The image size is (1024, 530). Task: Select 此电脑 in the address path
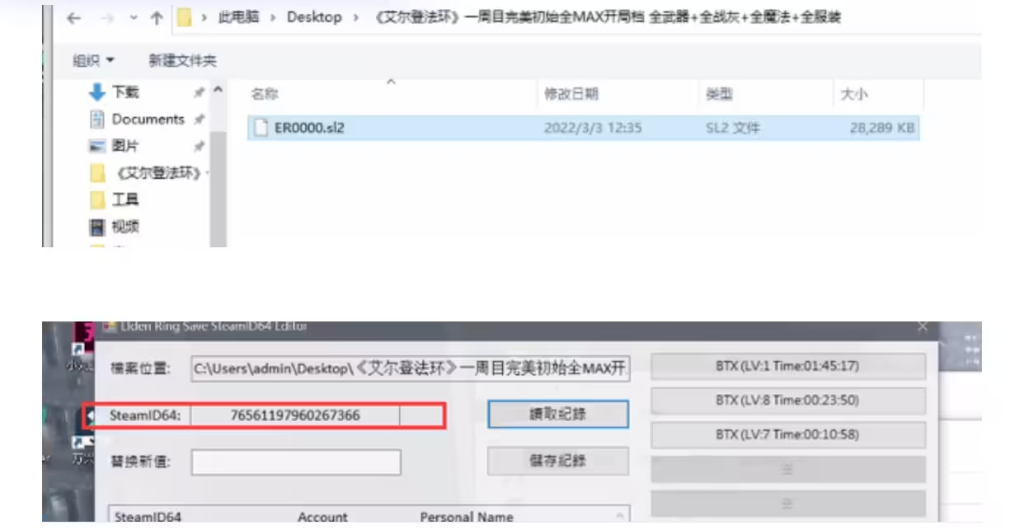(238, 18)
